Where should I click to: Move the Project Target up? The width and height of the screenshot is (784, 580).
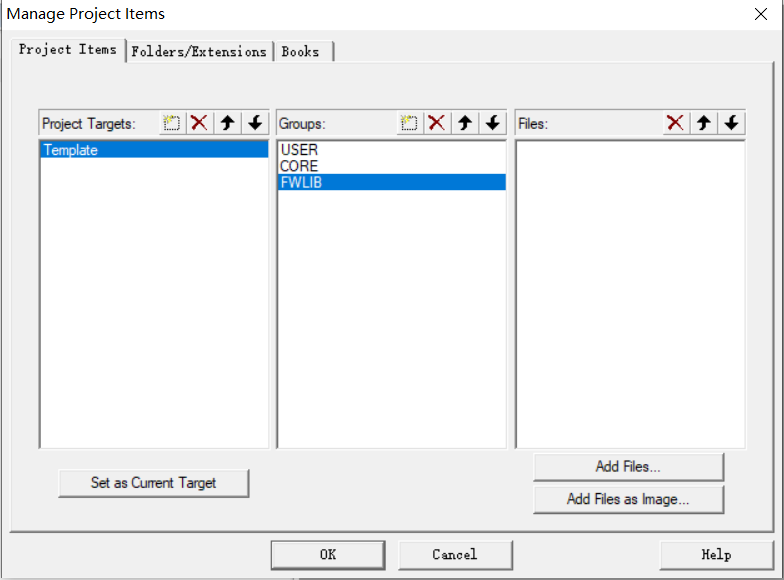click(x=228, y=122)
